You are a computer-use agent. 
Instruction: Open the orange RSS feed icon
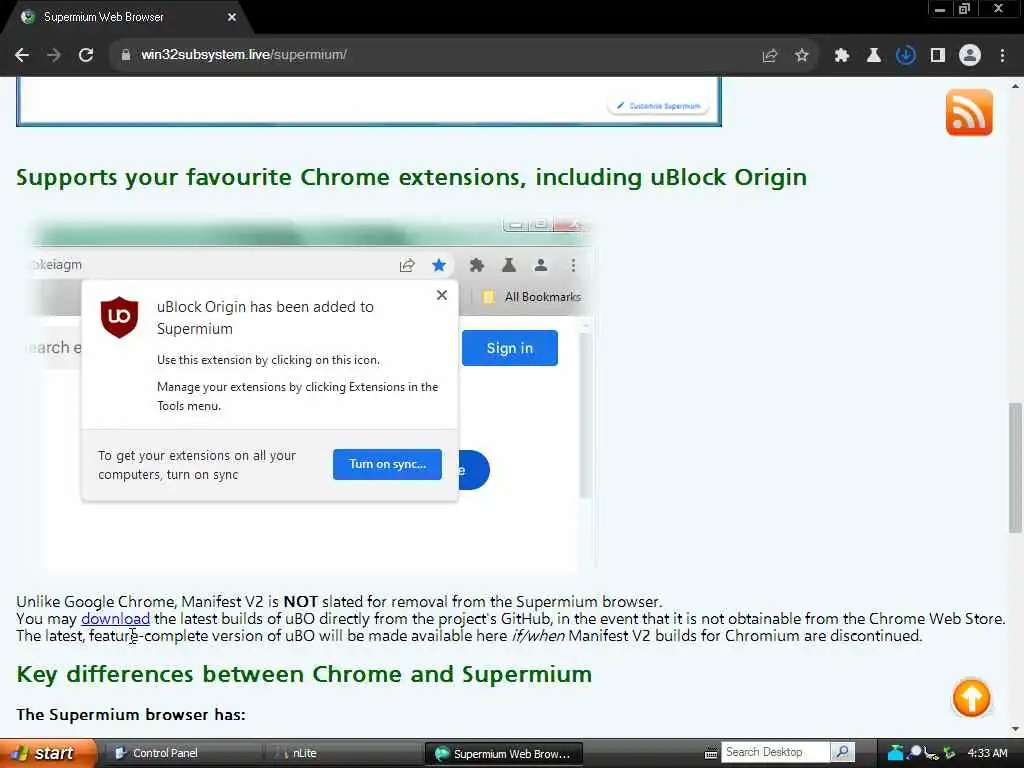click(969, 112)
